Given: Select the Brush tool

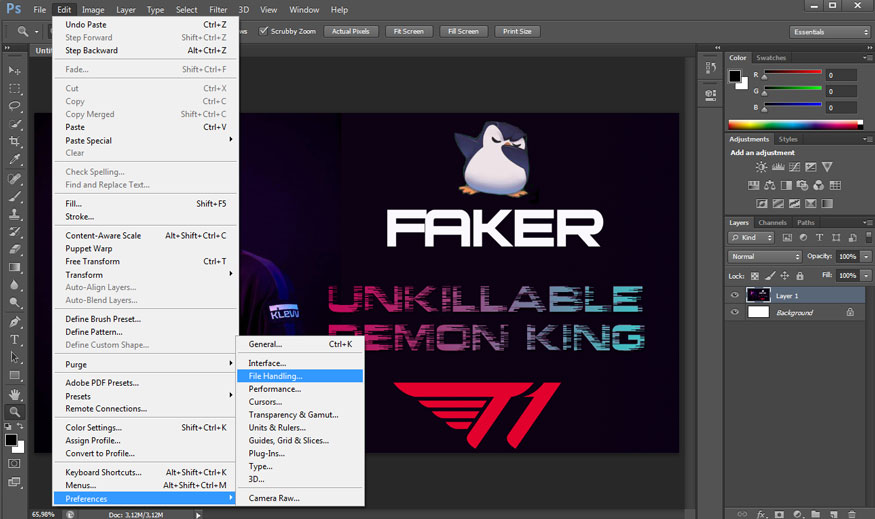Looking at the screenshot, I should [x=15, y=196].
